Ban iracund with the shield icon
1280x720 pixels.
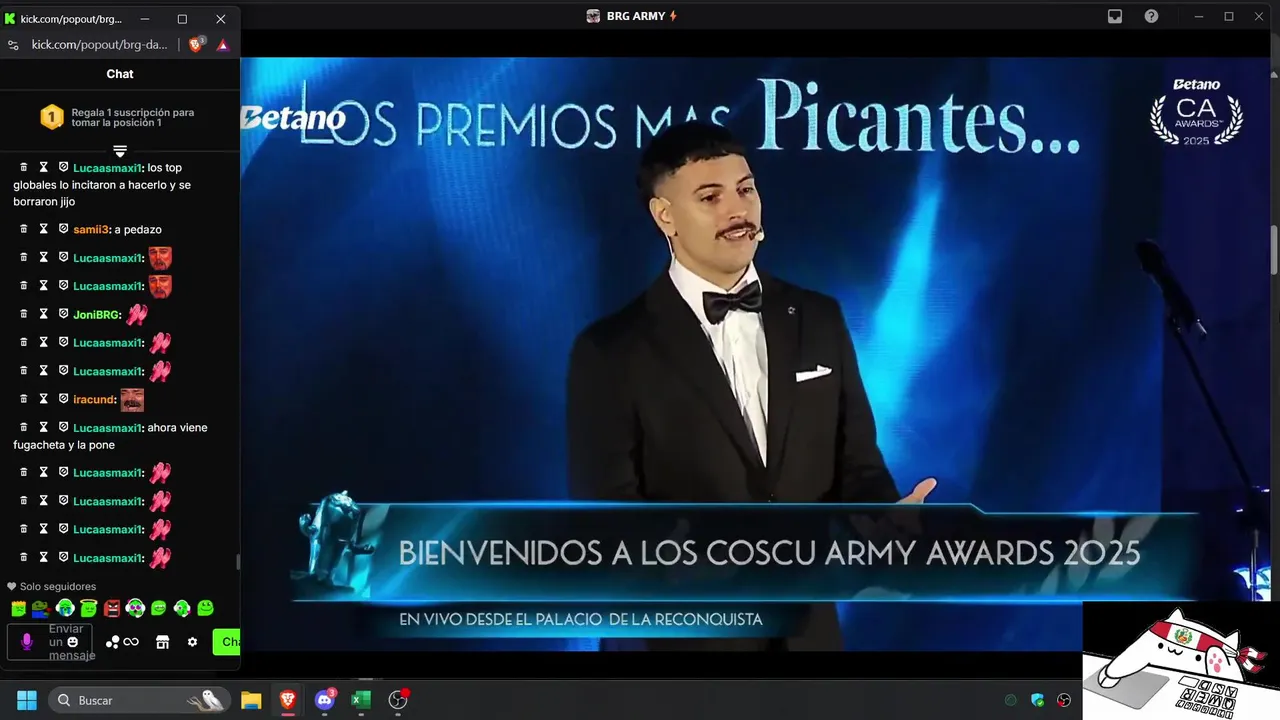click(63, 399)
